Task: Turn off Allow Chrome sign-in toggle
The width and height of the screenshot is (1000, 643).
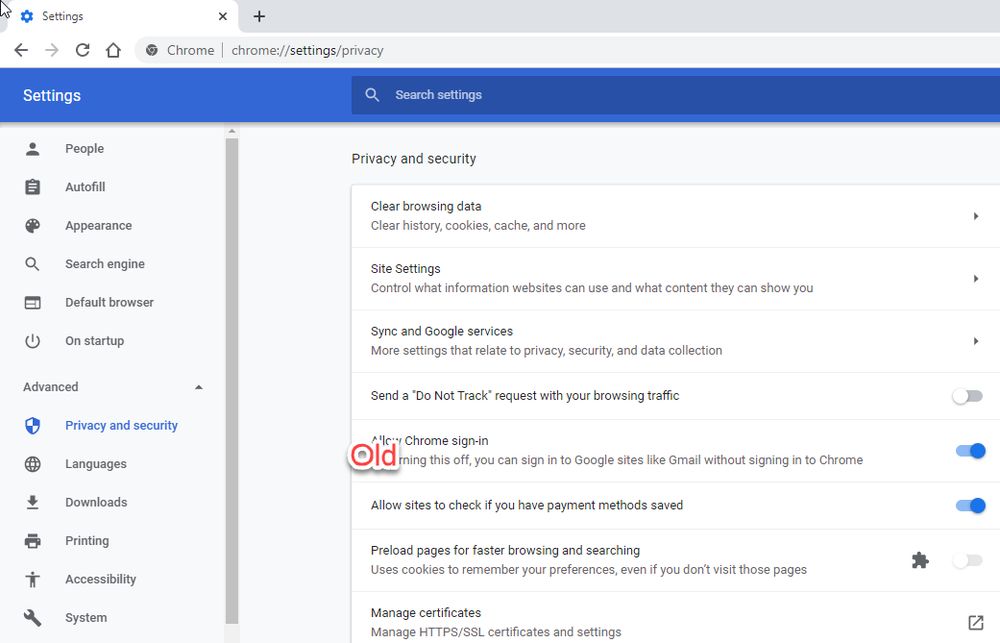Action: coord(970,451)
